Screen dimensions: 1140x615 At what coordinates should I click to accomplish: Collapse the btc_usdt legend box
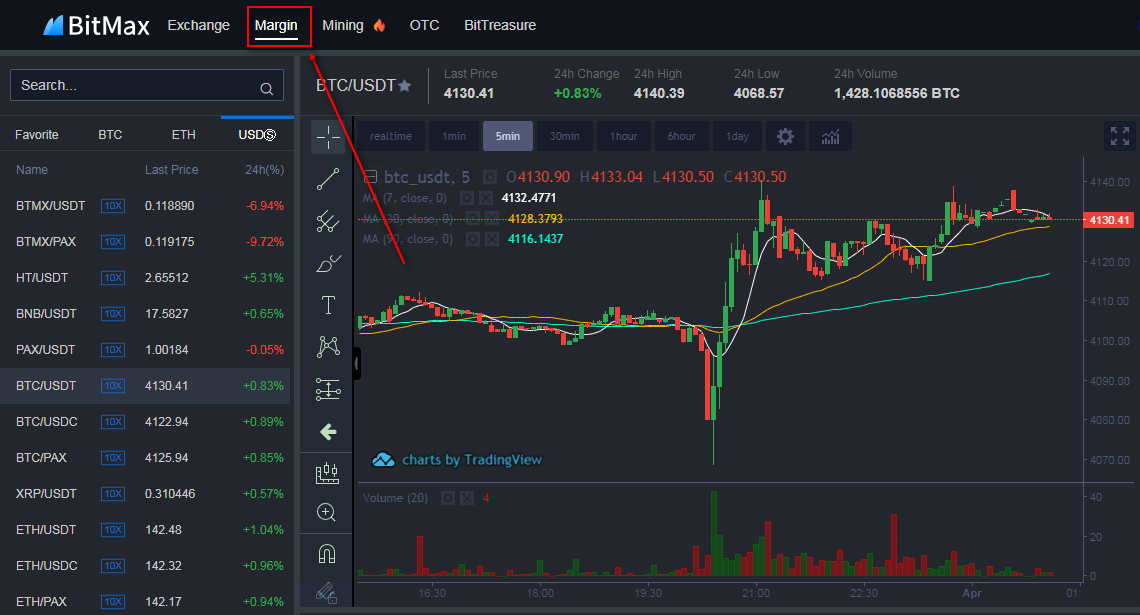tap(371, 177)
